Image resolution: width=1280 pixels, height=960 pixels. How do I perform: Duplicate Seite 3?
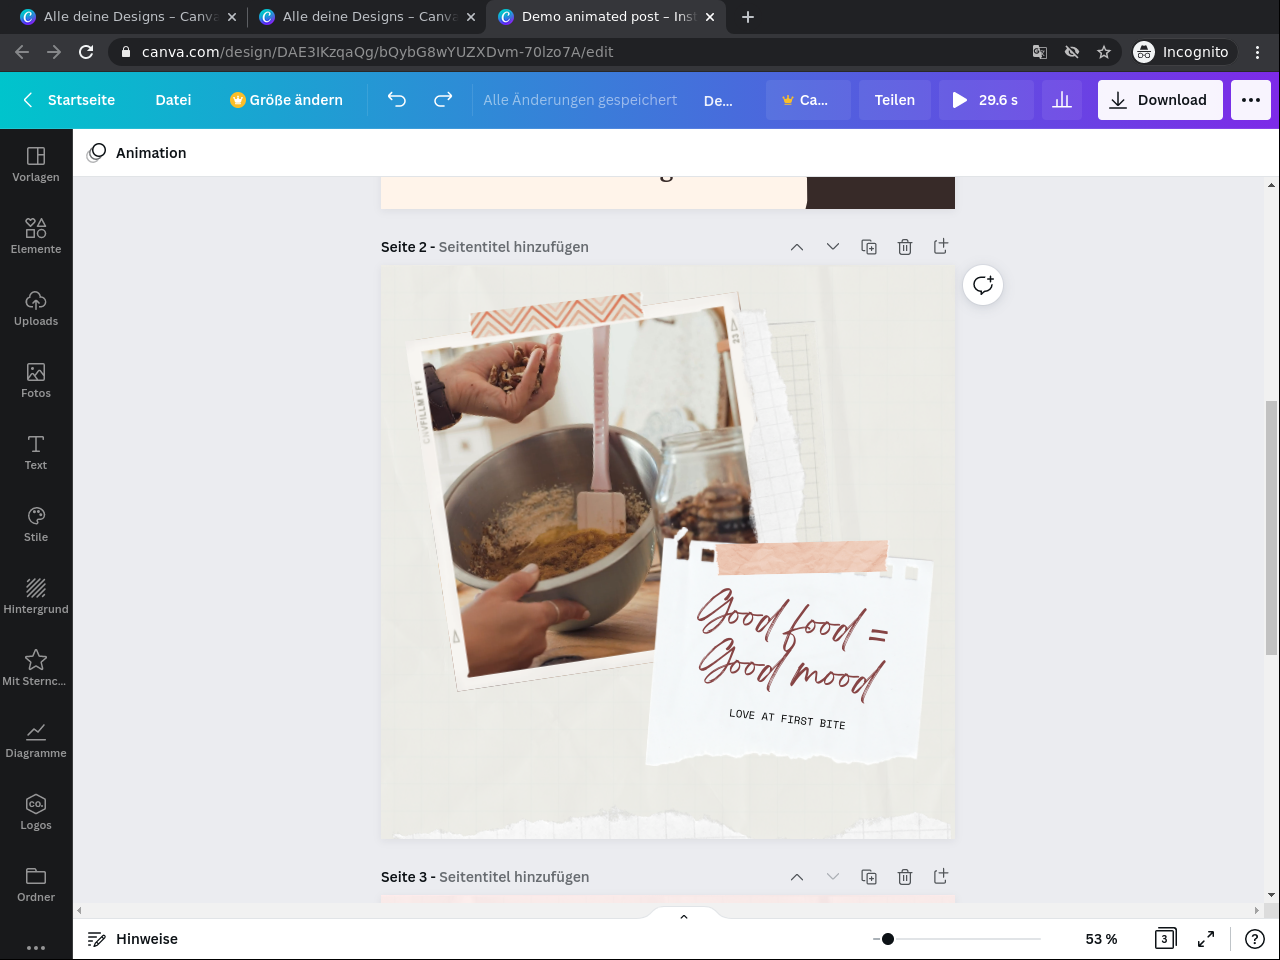click(869, 877)
